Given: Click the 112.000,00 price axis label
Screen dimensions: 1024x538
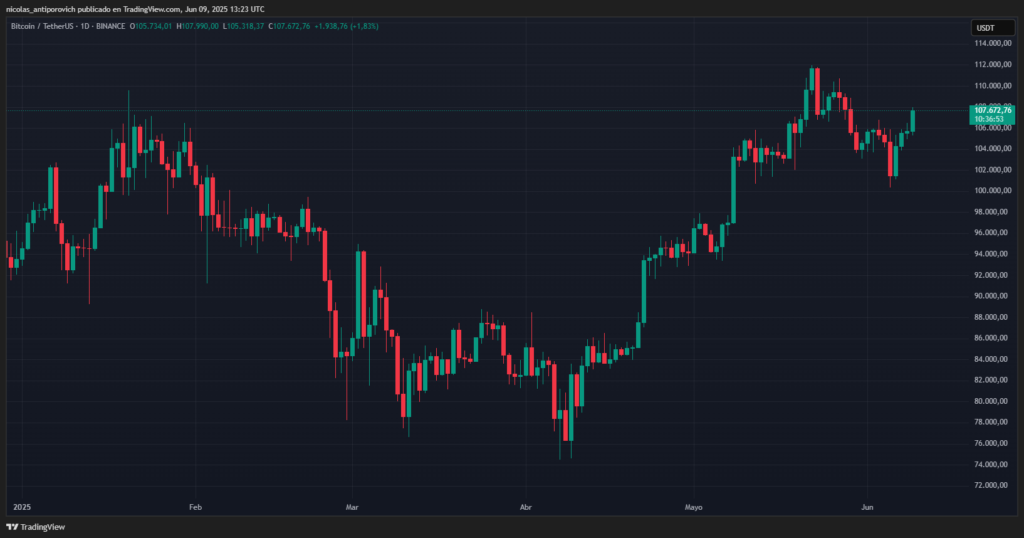Looking at the screenshot, I should coord(992,64).
